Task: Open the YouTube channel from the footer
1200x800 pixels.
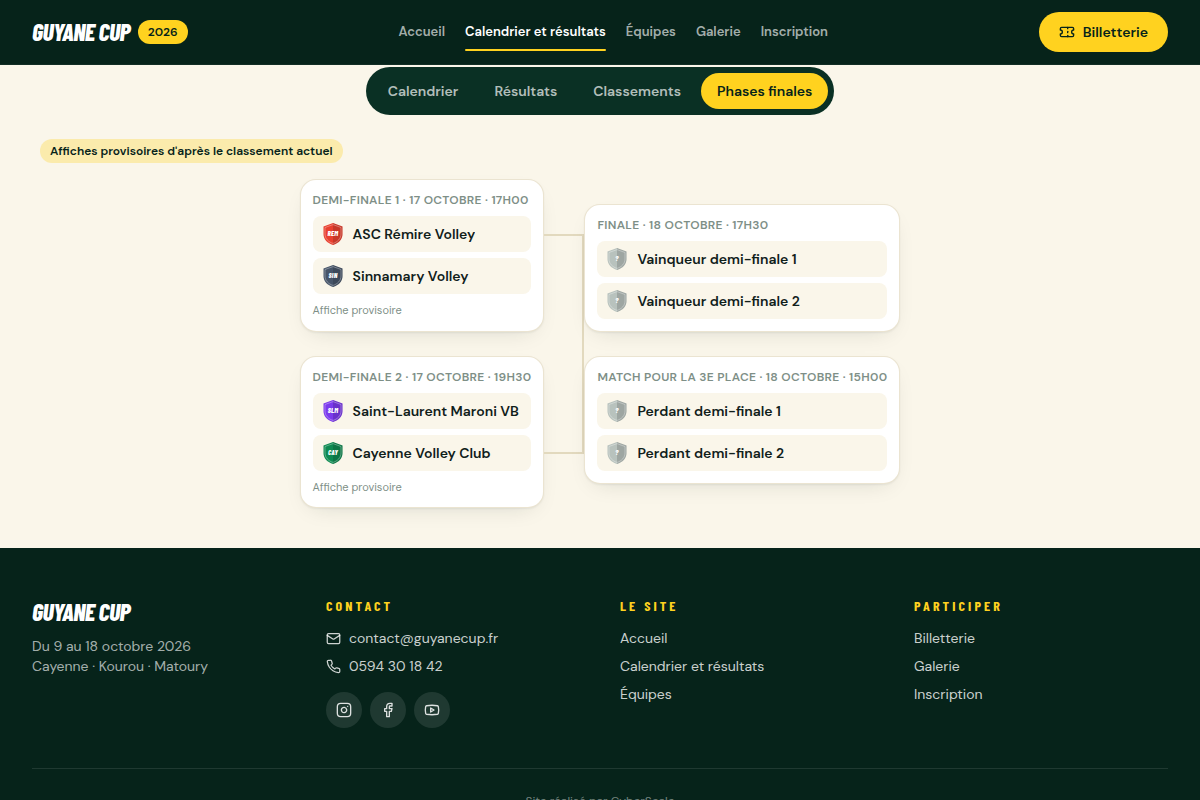Action: click(432, 710)
